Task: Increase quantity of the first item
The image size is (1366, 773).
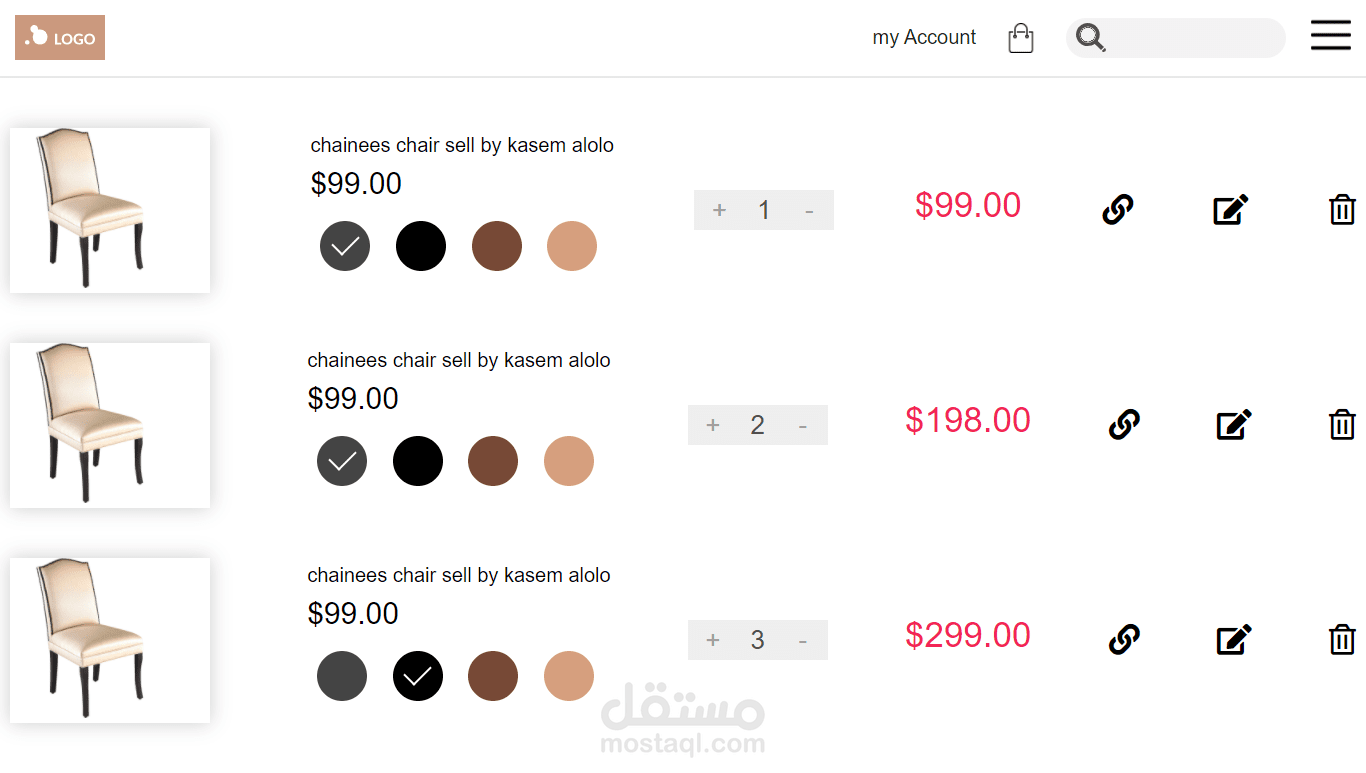Action: [719, 210]
